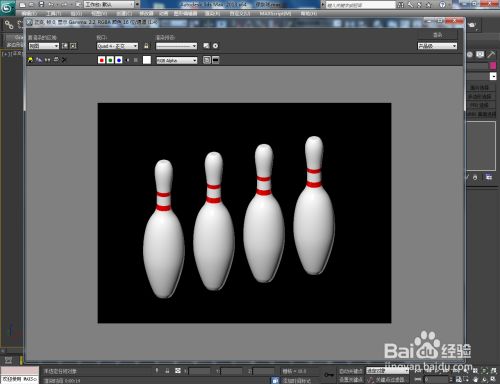Click the Render Setup icon in render window

(x=206, y=46)
